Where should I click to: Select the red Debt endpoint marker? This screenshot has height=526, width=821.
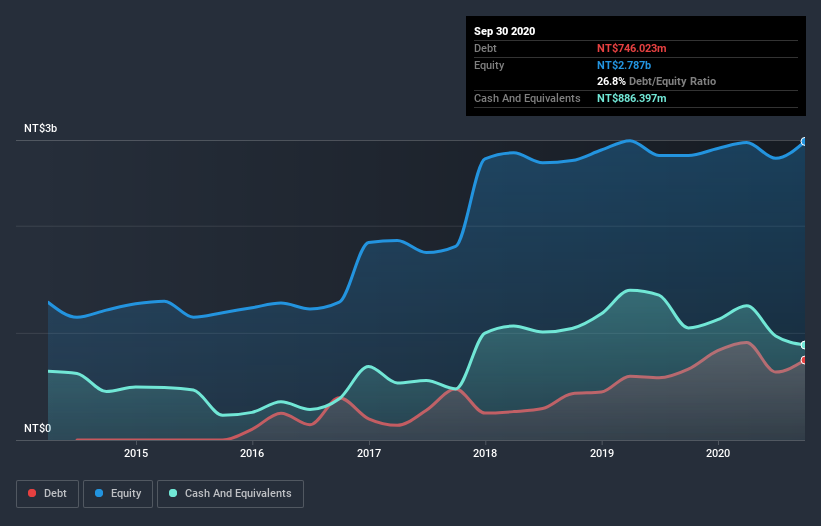804,360
